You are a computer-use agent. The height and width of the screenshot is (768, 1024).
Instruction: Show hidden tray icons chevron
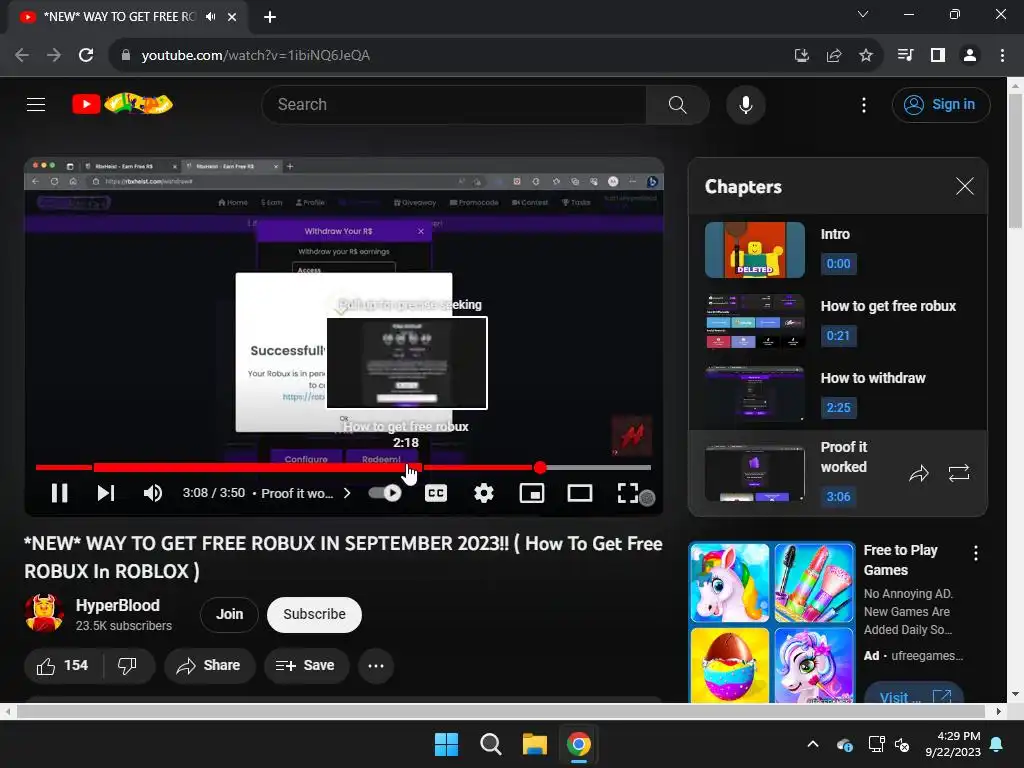coord(812,744)
